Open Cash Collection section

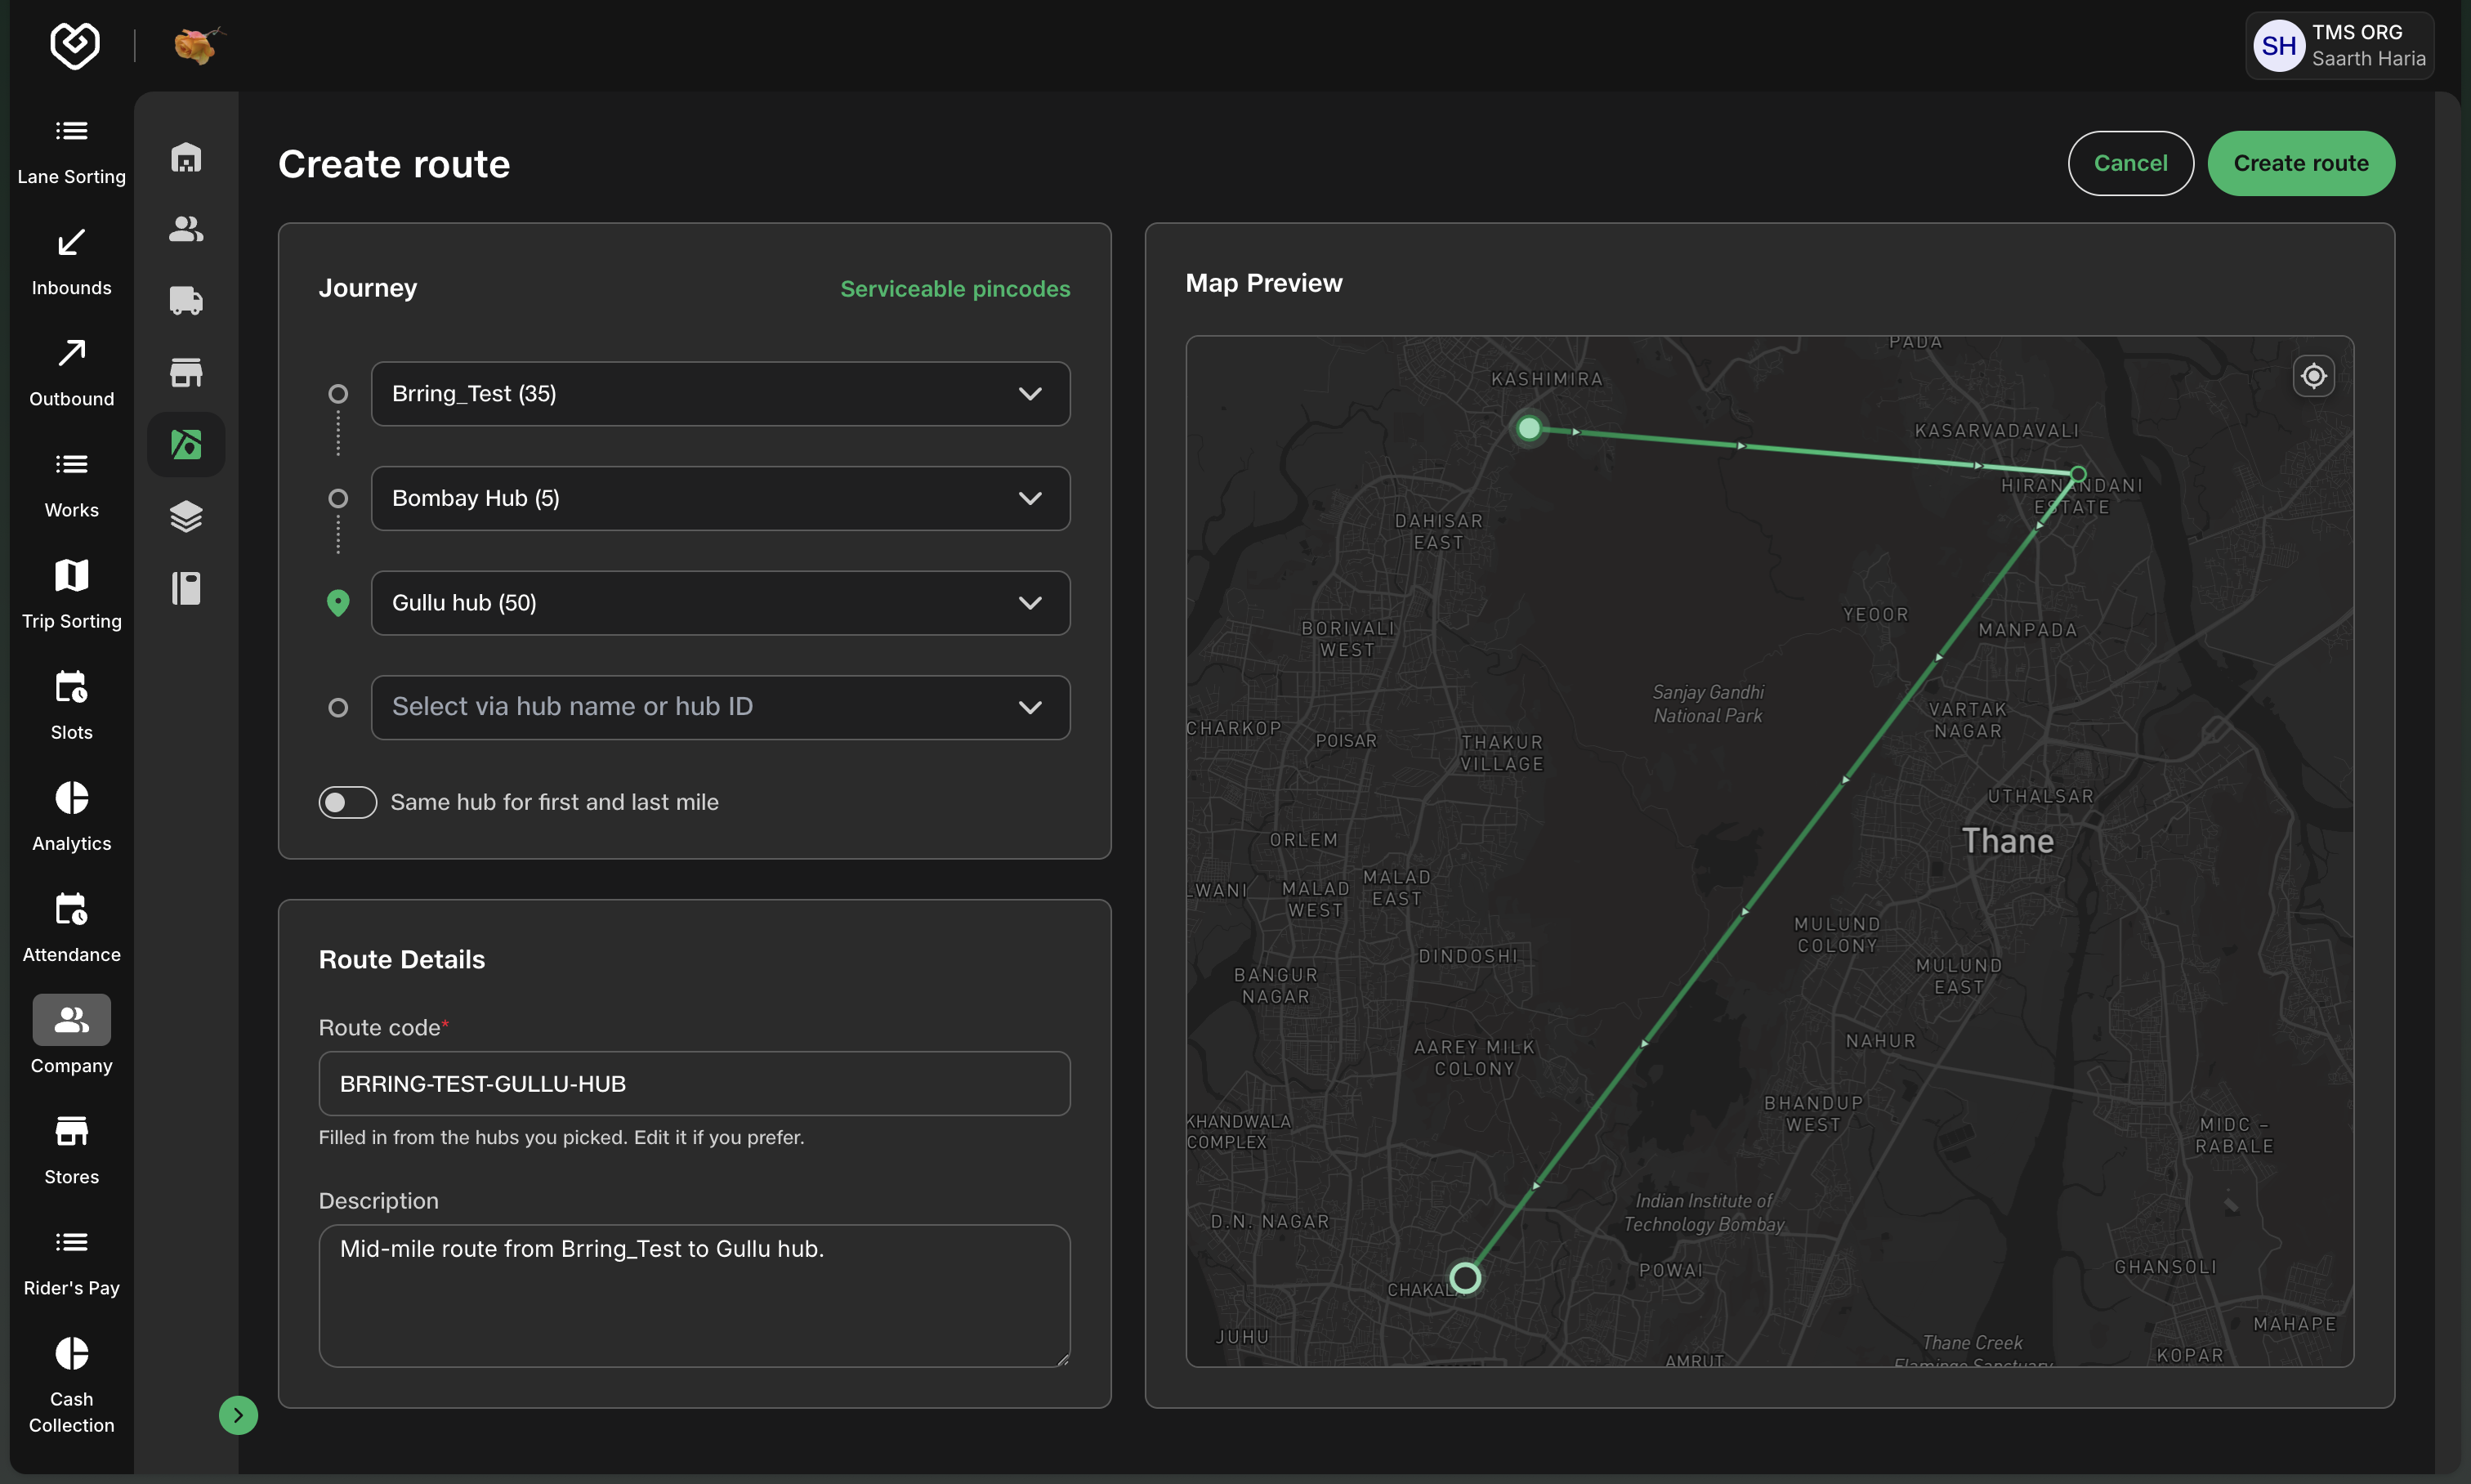point(71,1386)
